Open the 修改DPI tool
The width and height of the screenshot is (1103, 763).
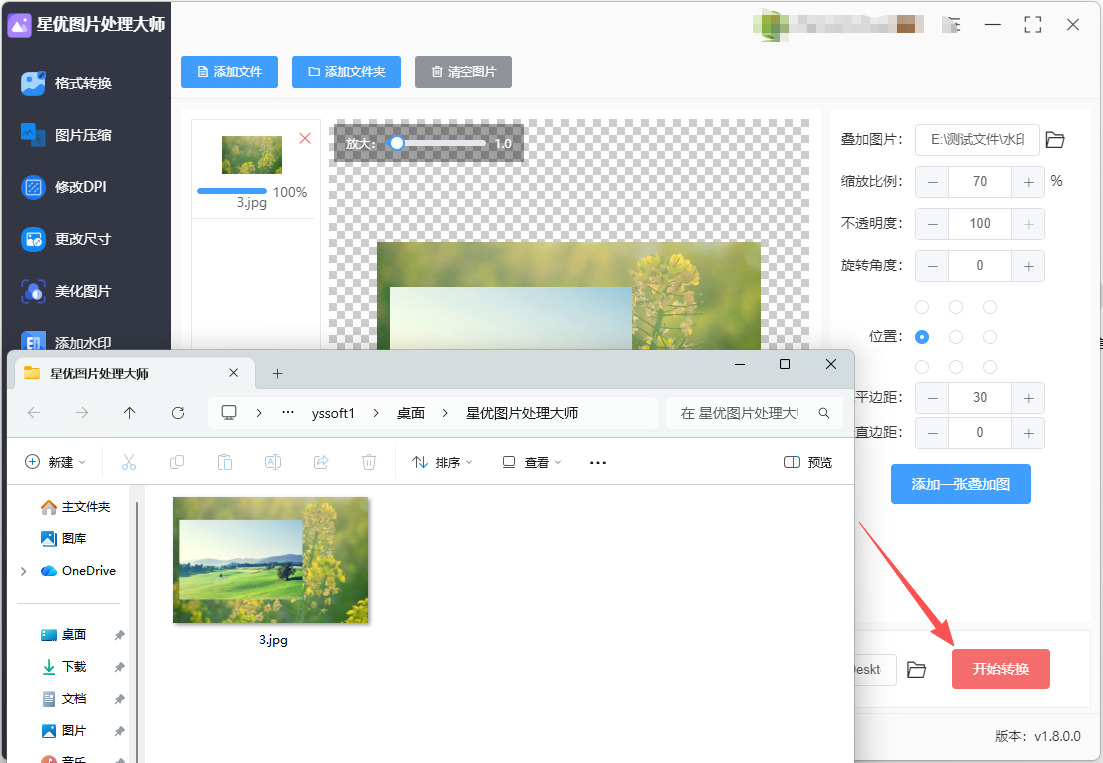click(x=65, y=187)
